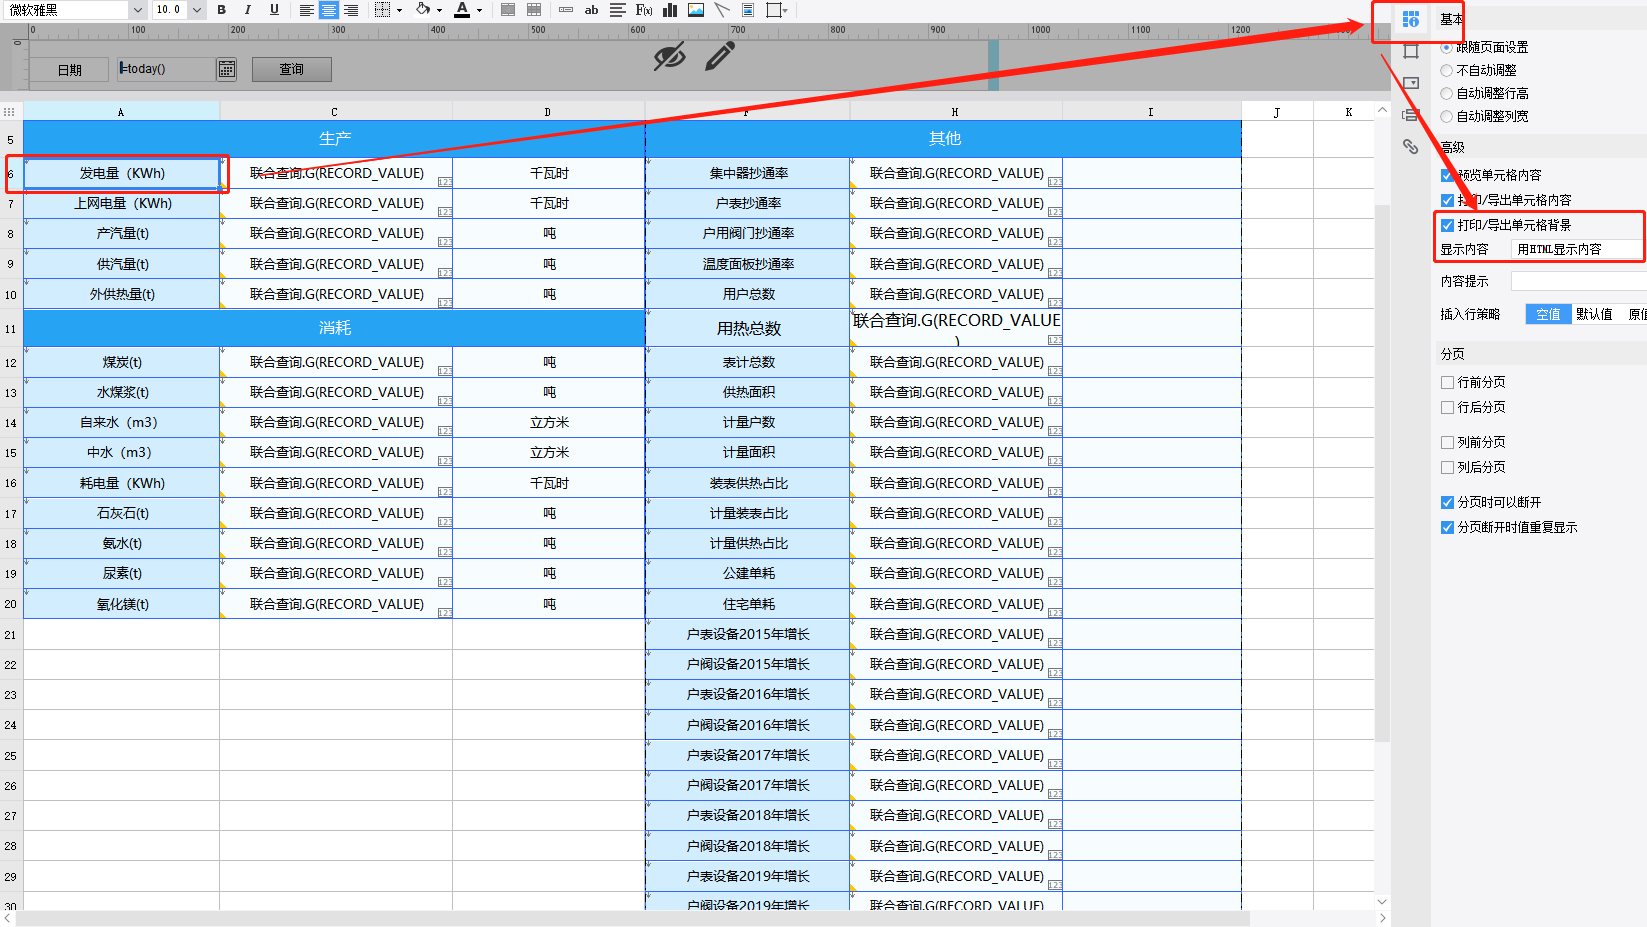Align cell text to the left
The width and height of the screenshot is (1647, 927).
click(x=307, y=10)
